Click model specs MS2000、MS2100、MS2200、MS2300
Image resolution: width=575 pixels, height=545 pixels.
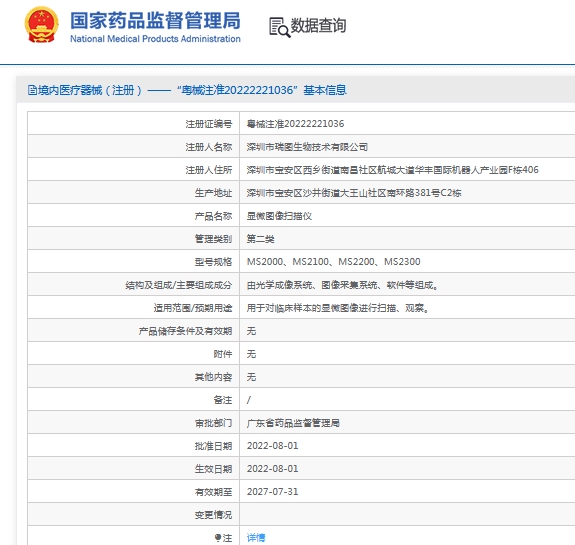coord(333,262)
